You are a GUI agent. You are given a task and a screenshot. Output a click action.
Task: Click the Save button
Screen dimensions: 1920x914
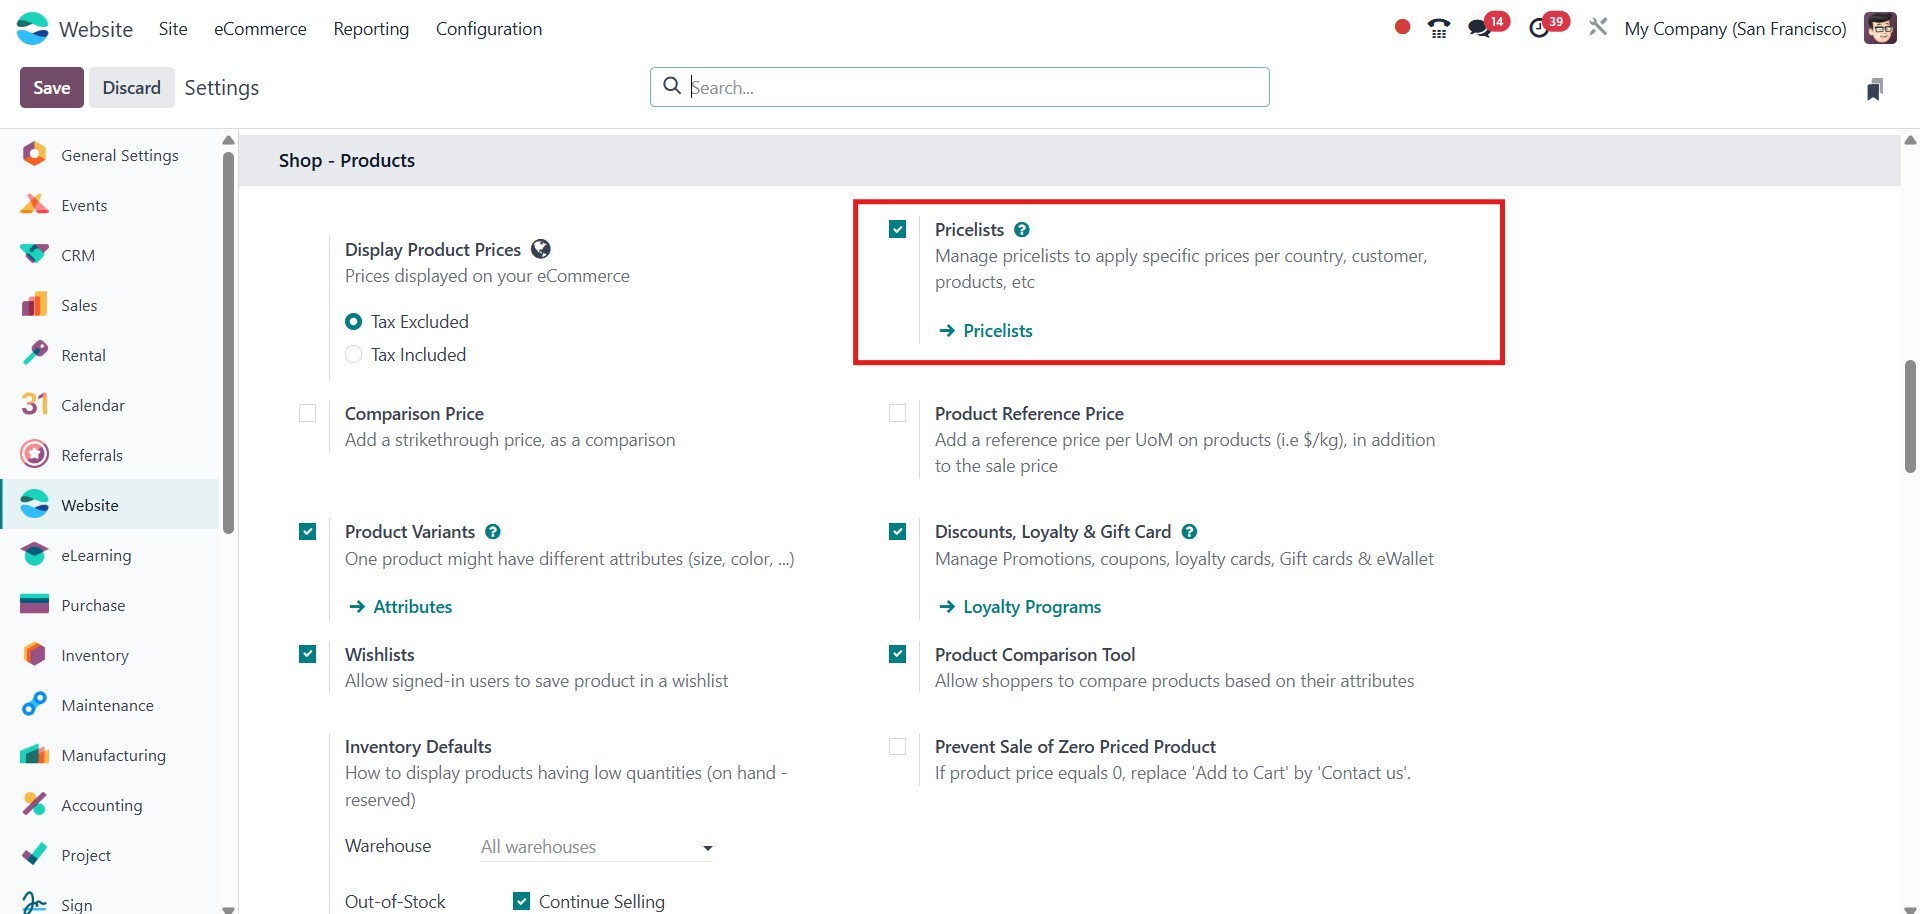tap(52, 88)
